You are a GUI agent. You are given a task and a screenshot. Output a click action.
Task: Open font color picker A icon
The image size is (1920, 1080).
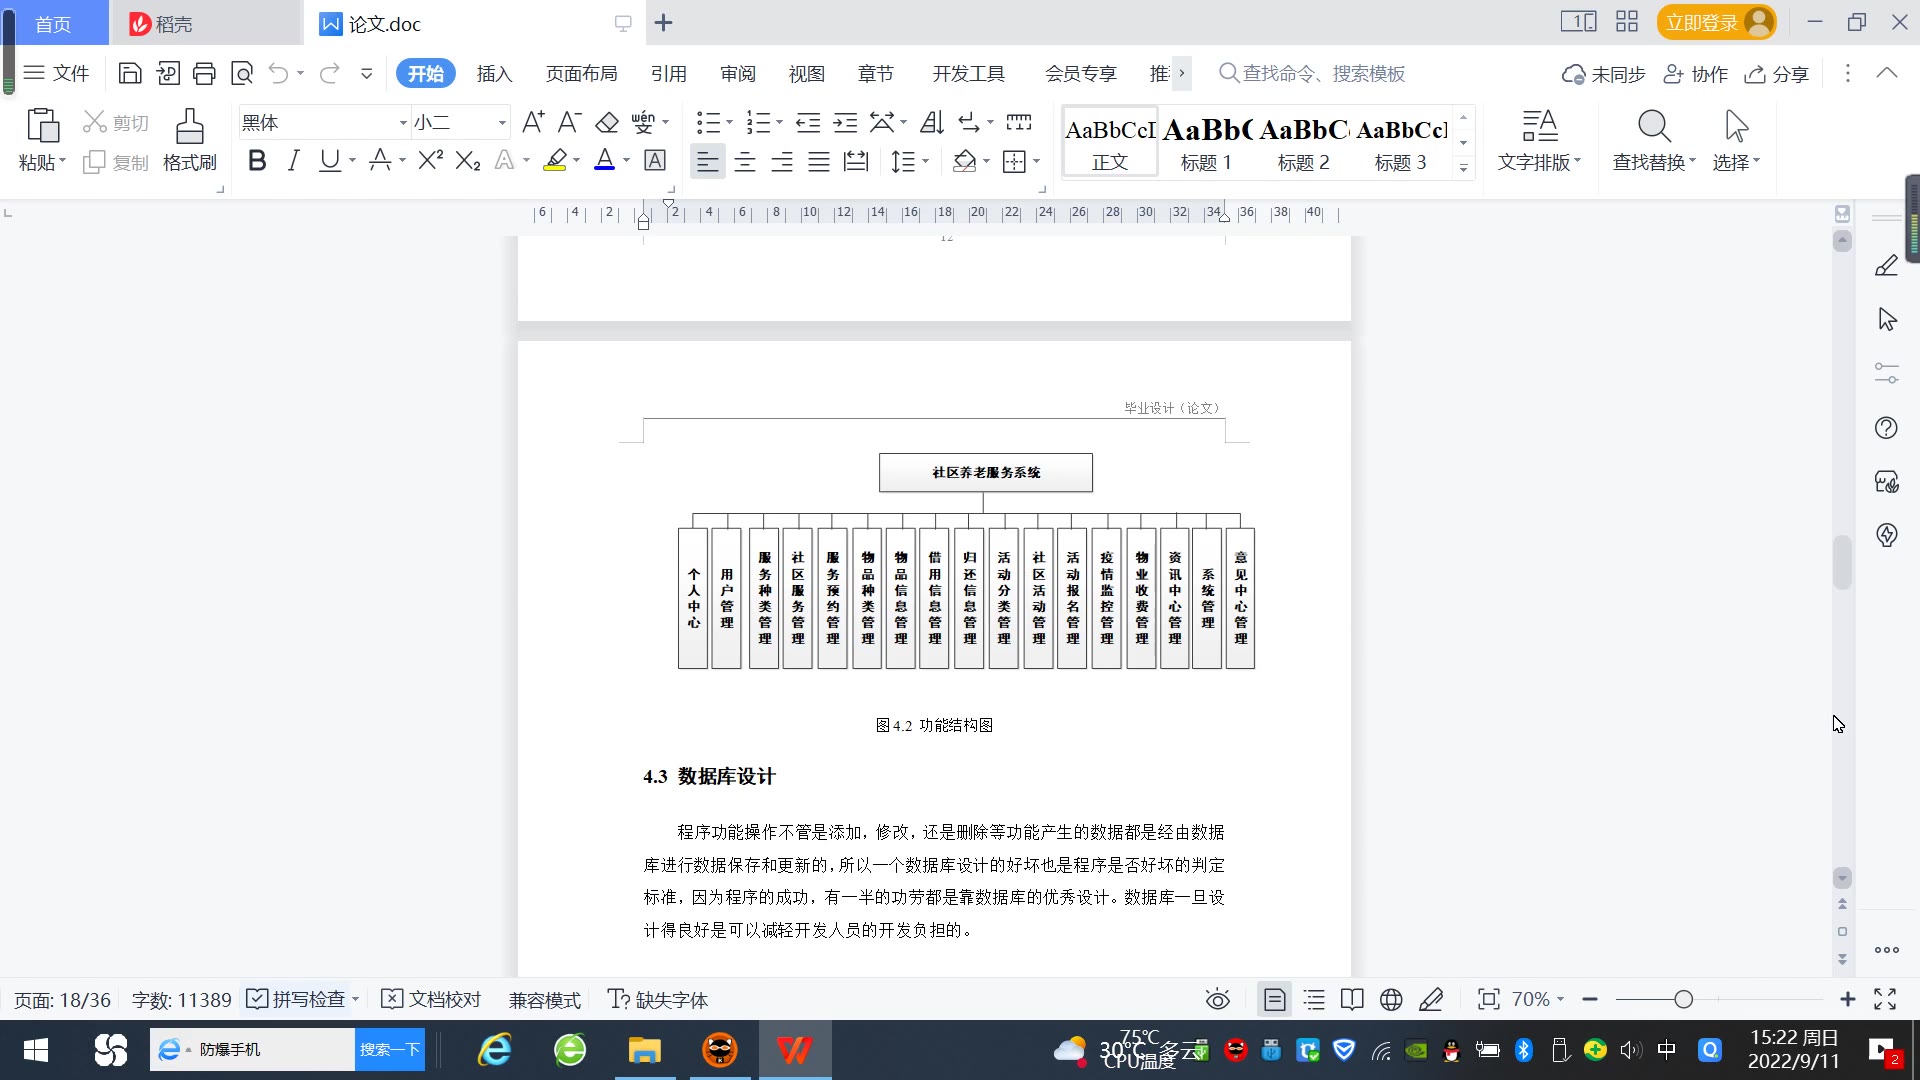pos(604,160)
